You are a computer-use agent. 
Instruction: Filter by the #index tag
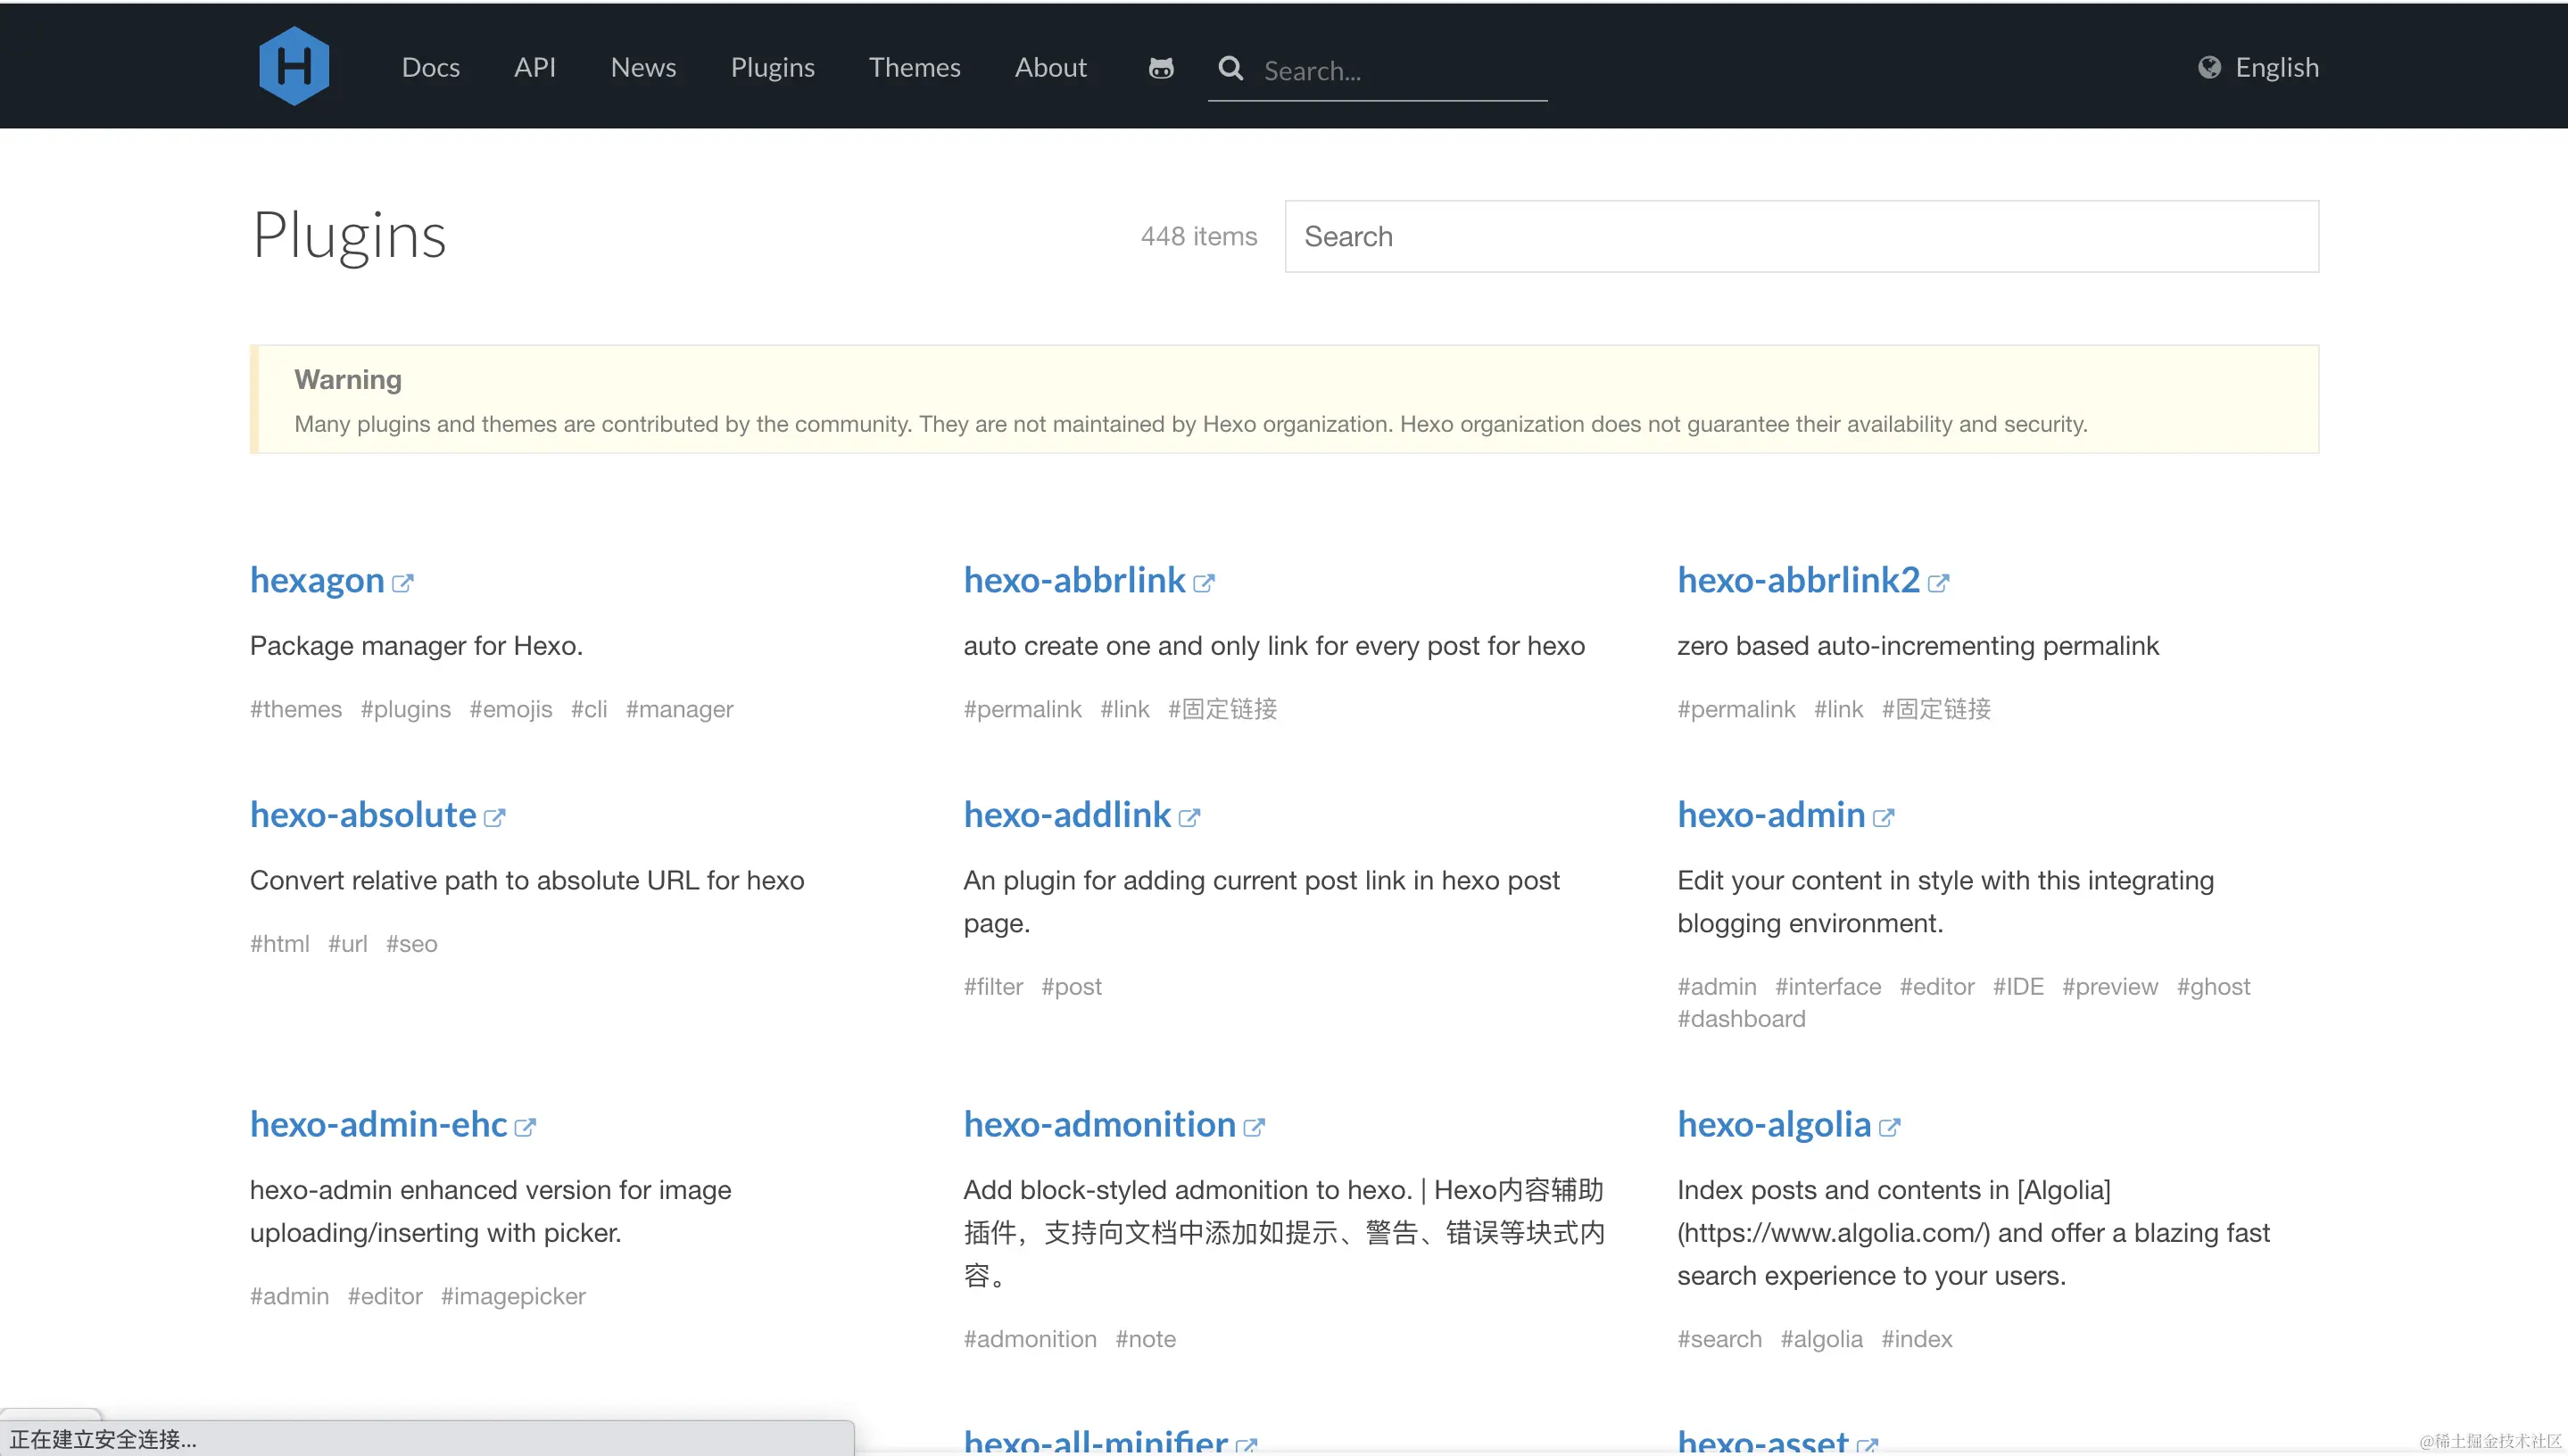click(1916, 1340)
